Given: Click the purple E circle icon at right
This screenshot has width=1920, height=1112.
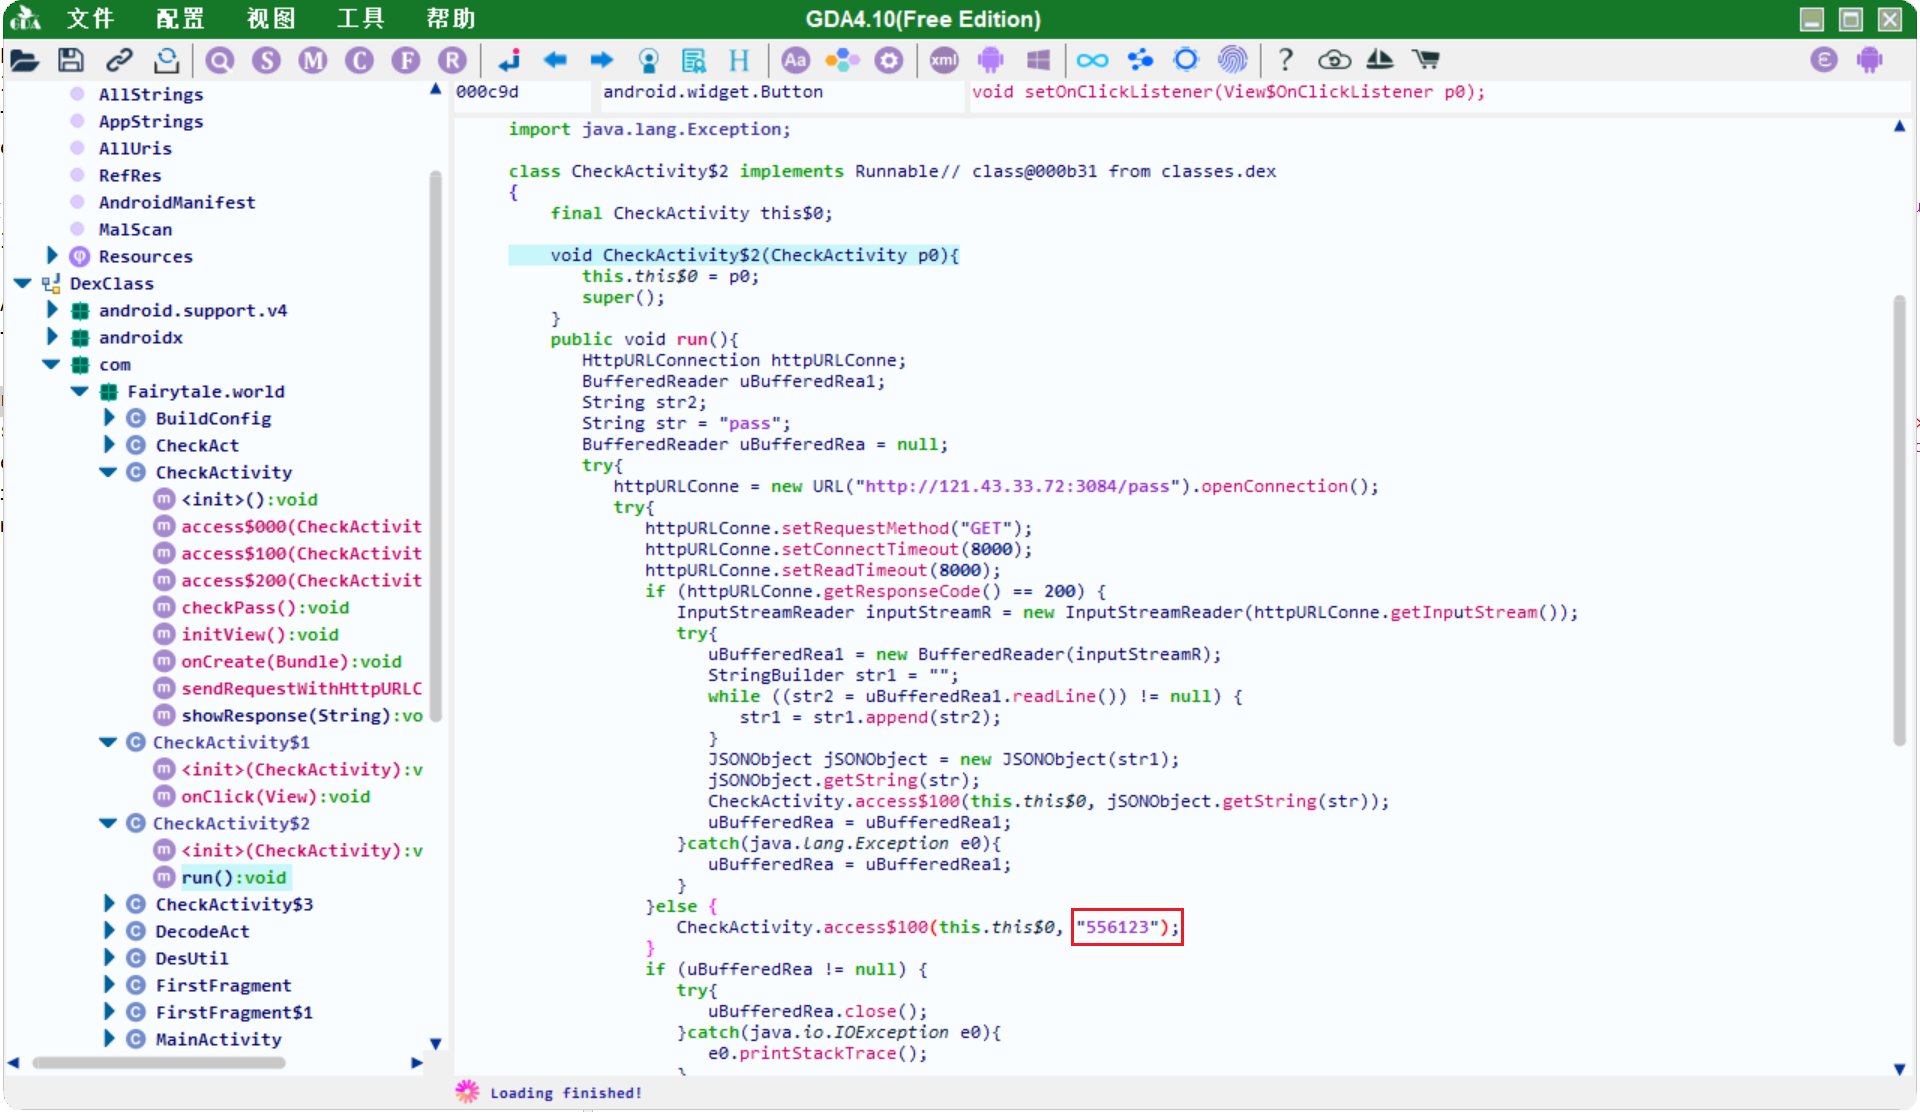Looking at the screenshot, I should (x=1824, y=60).
